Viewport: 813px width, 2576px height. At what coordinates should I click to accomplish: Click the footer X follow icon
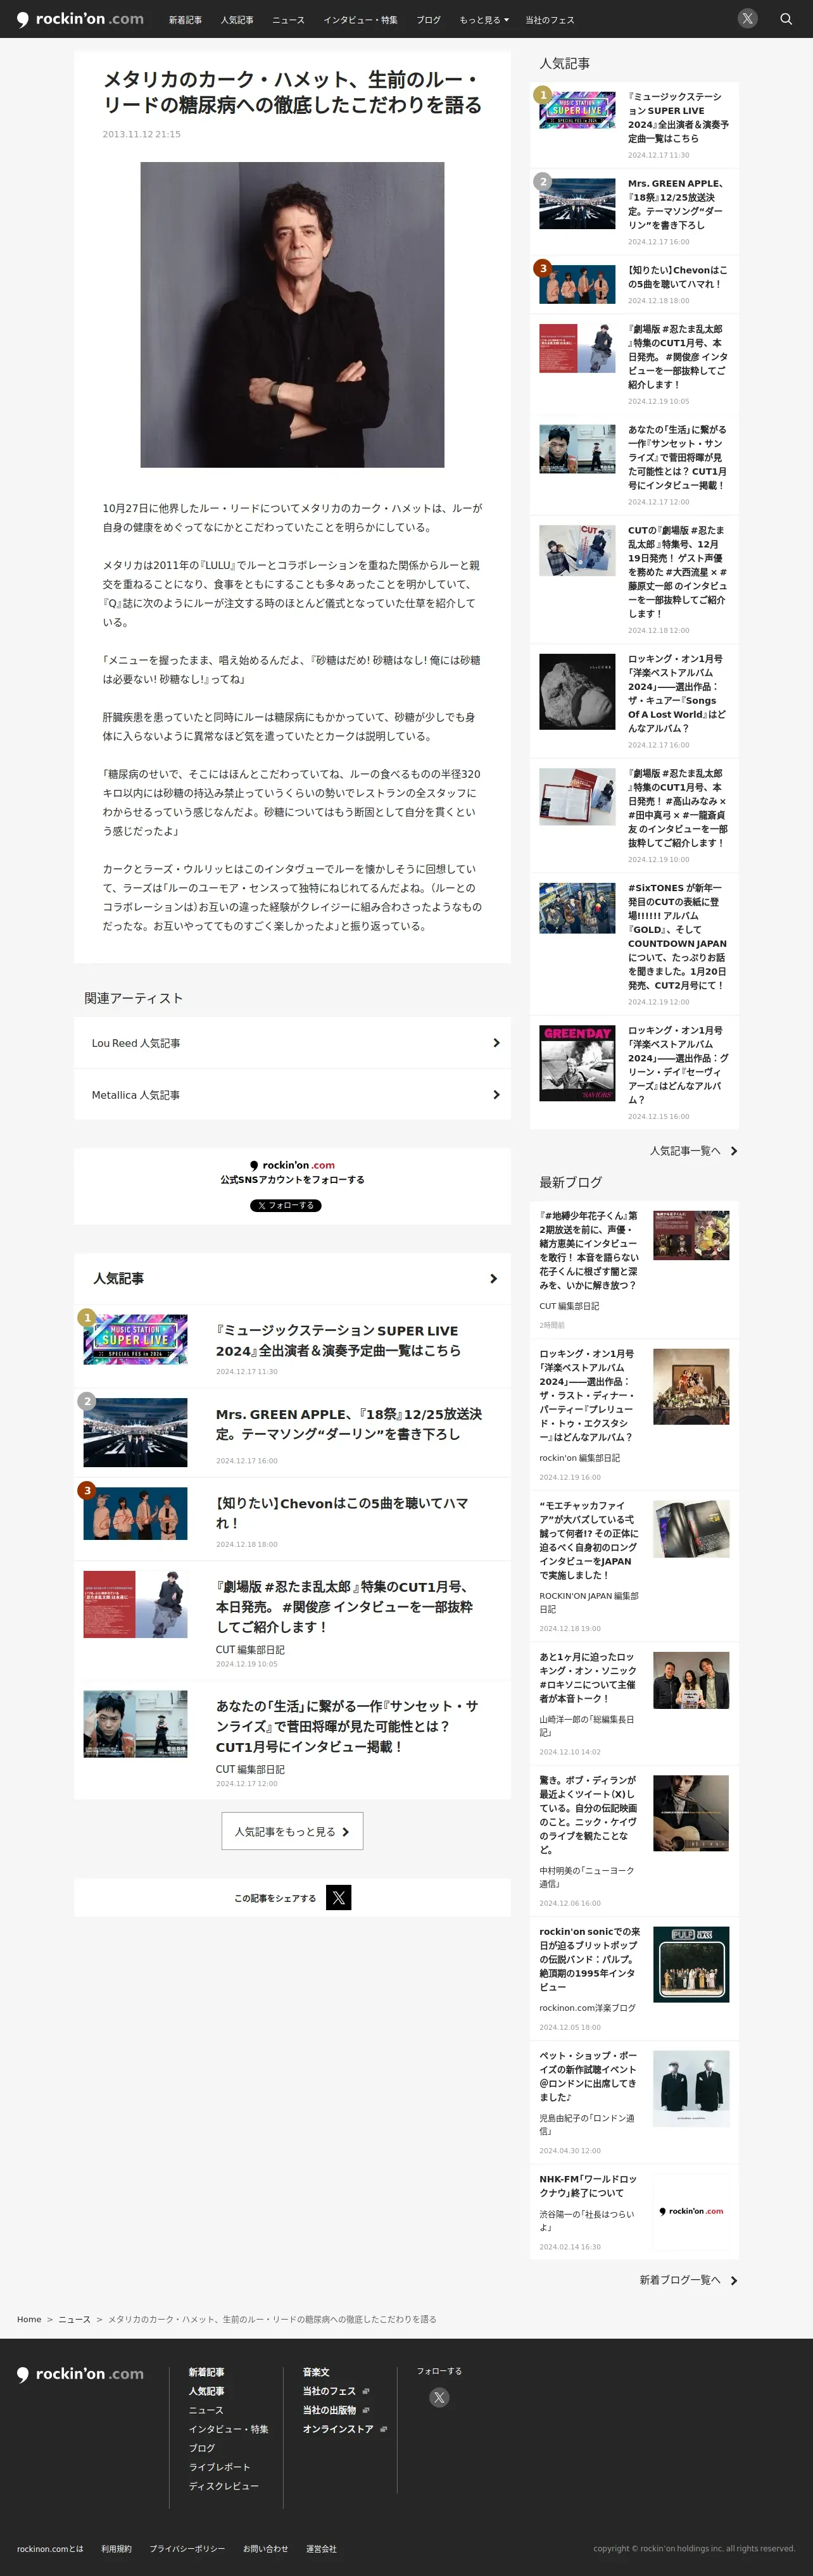coord(439,2397)
